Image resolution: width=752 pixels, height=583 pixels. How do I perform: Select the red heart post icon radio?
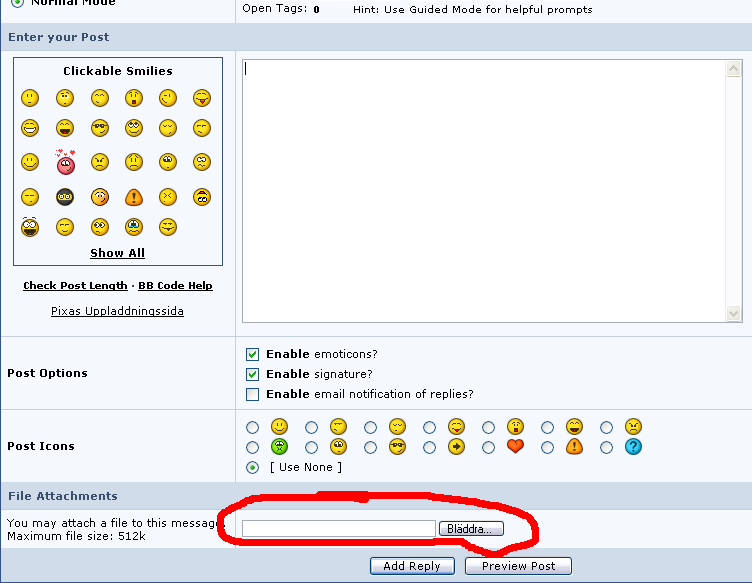488,447
